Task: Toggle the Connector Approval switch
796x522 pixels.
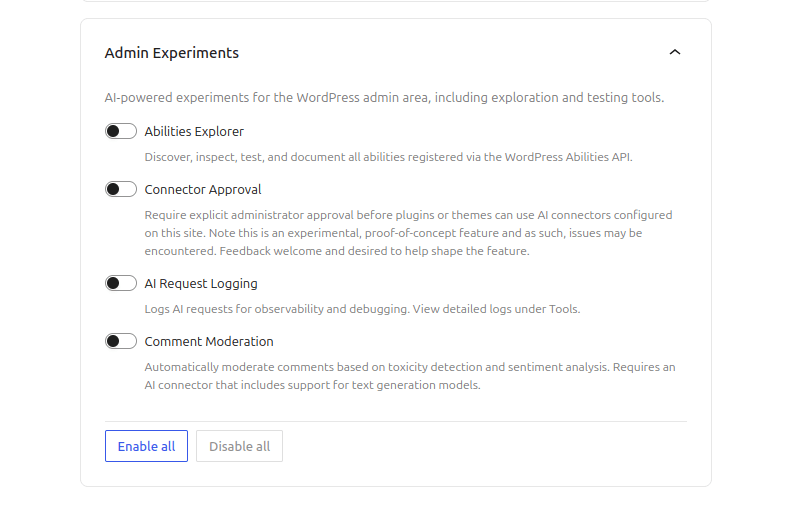Action: [x=121, y=189]
